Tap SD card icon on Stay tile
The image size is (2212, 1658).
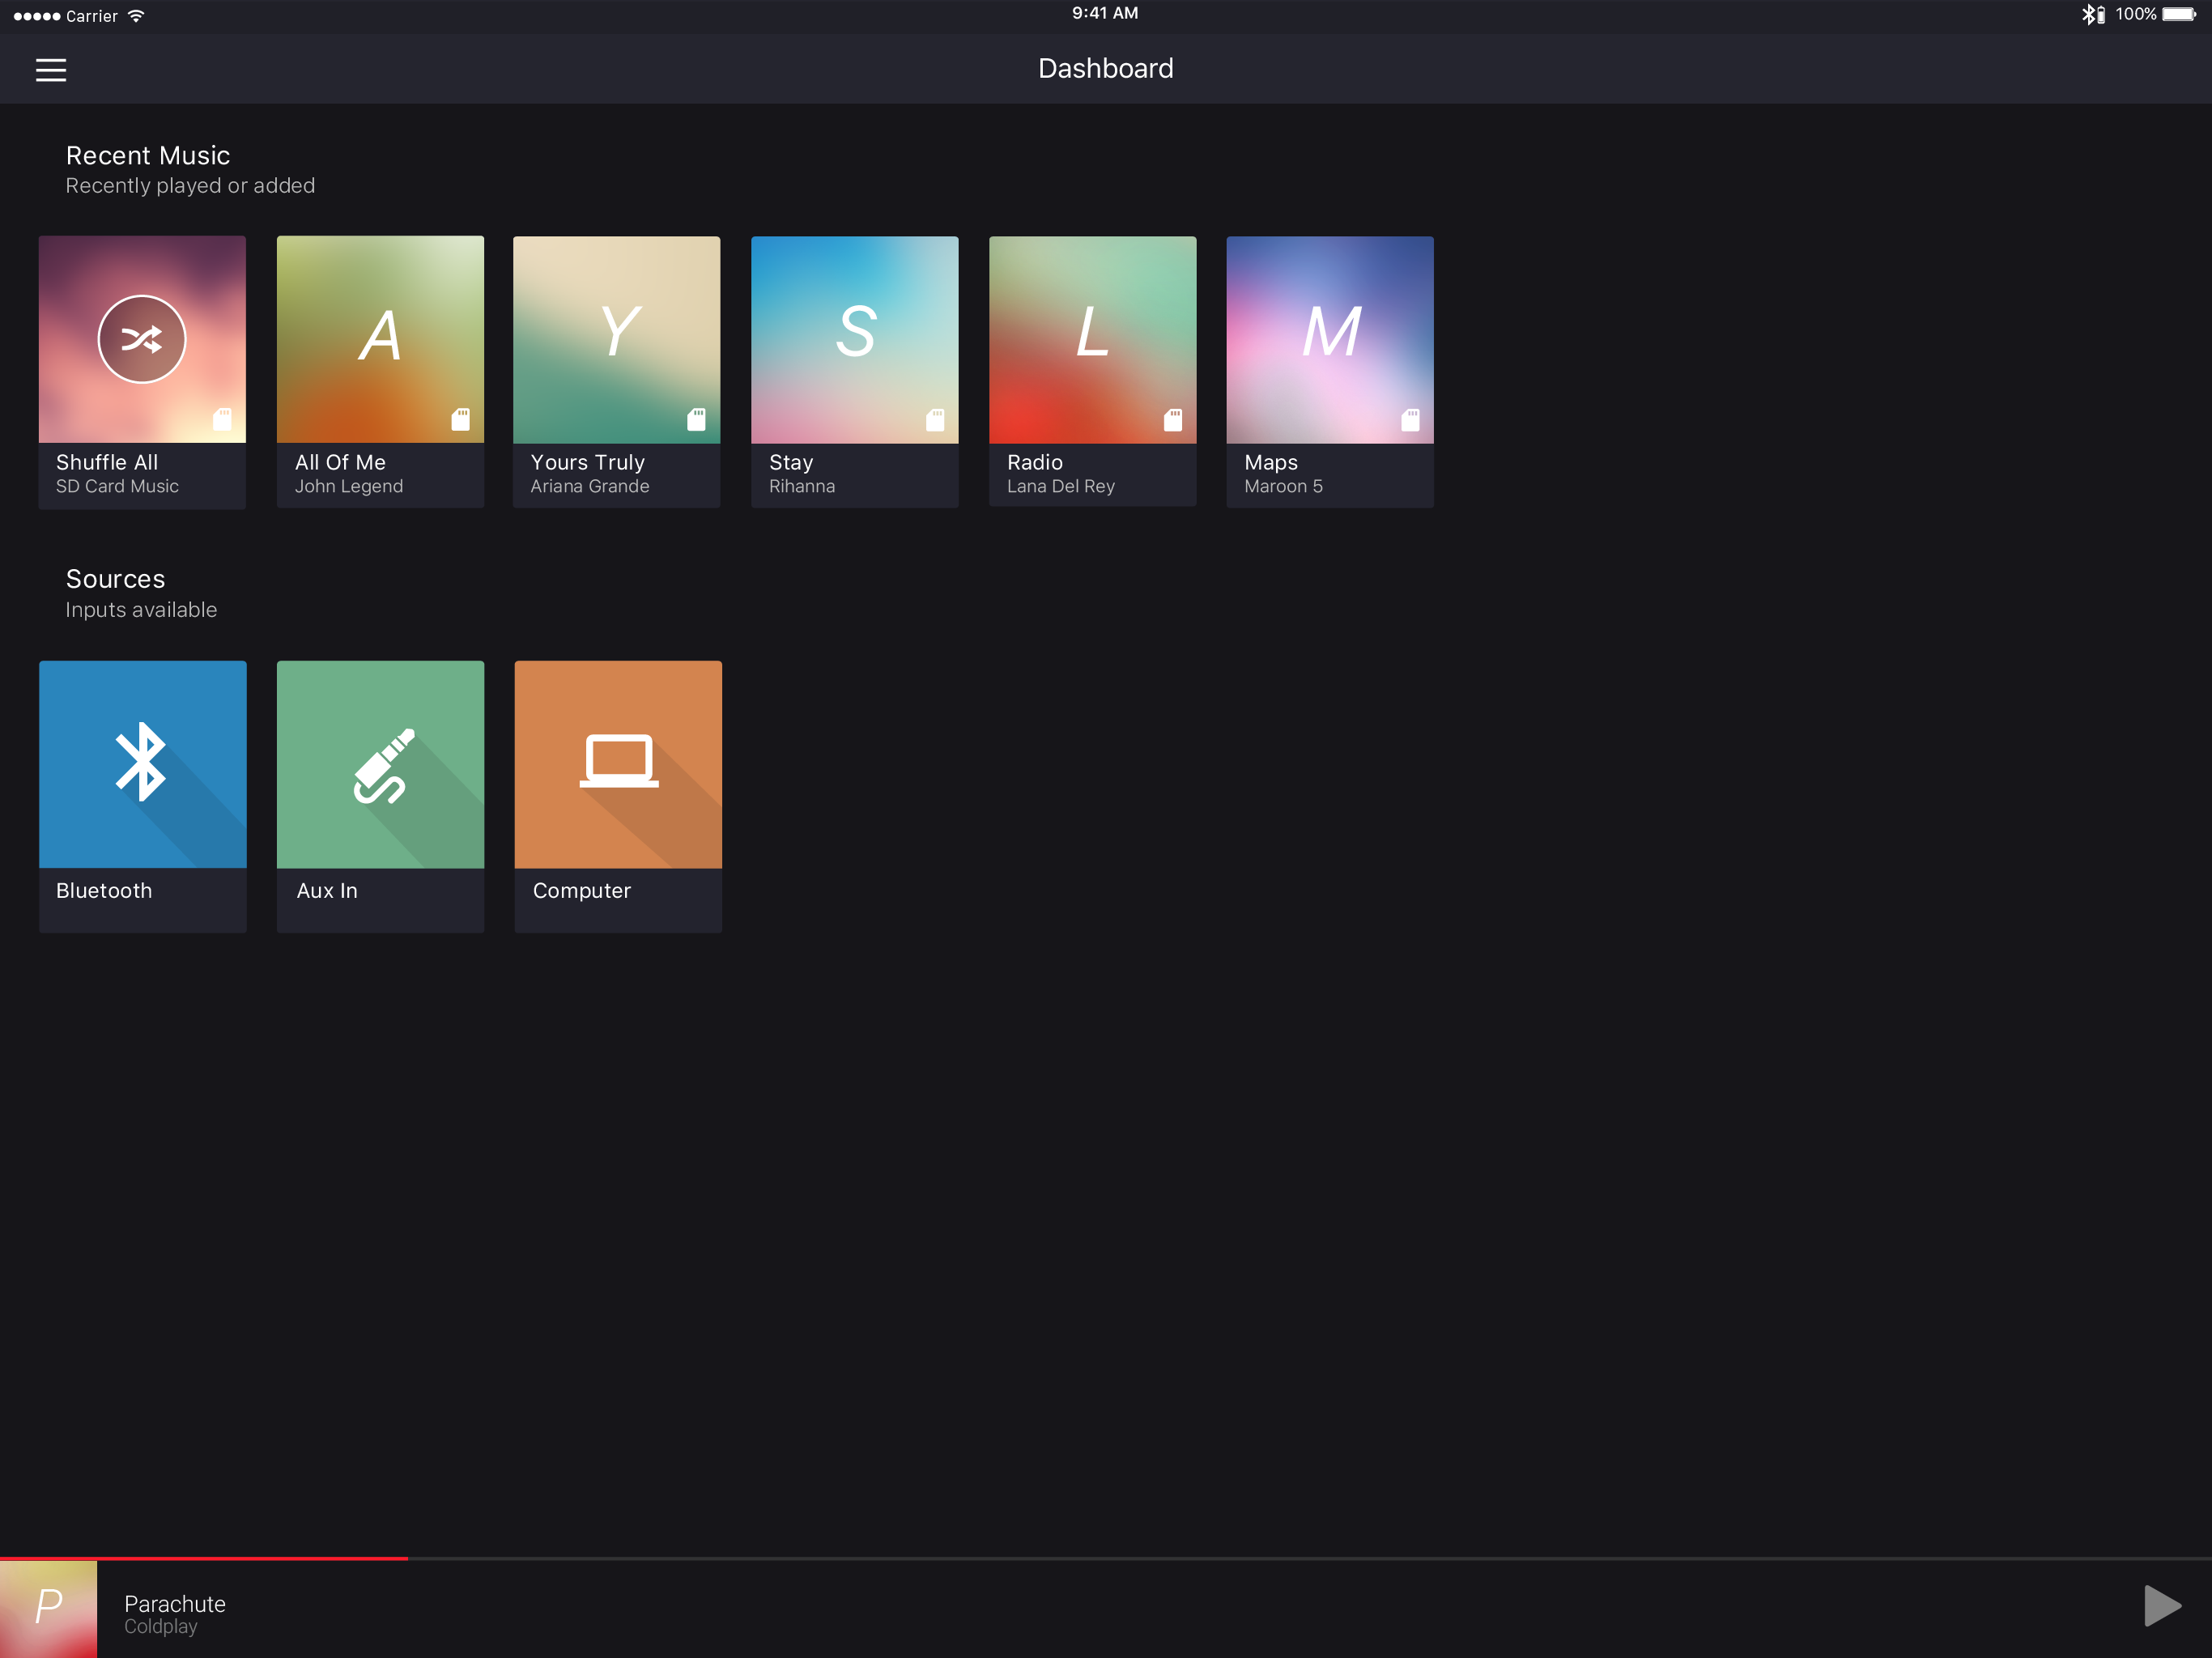click(x=935, y=420)
